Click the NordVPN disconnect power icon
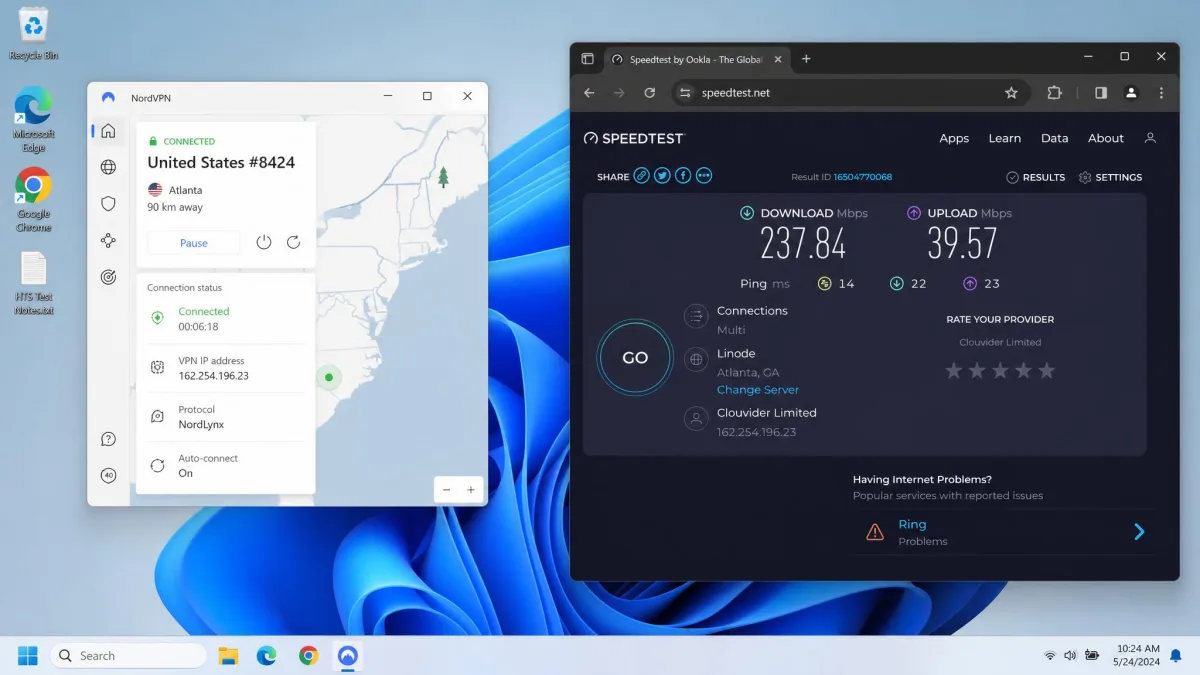This screenshot has width=1200, height=675. [x=264, y=242]
